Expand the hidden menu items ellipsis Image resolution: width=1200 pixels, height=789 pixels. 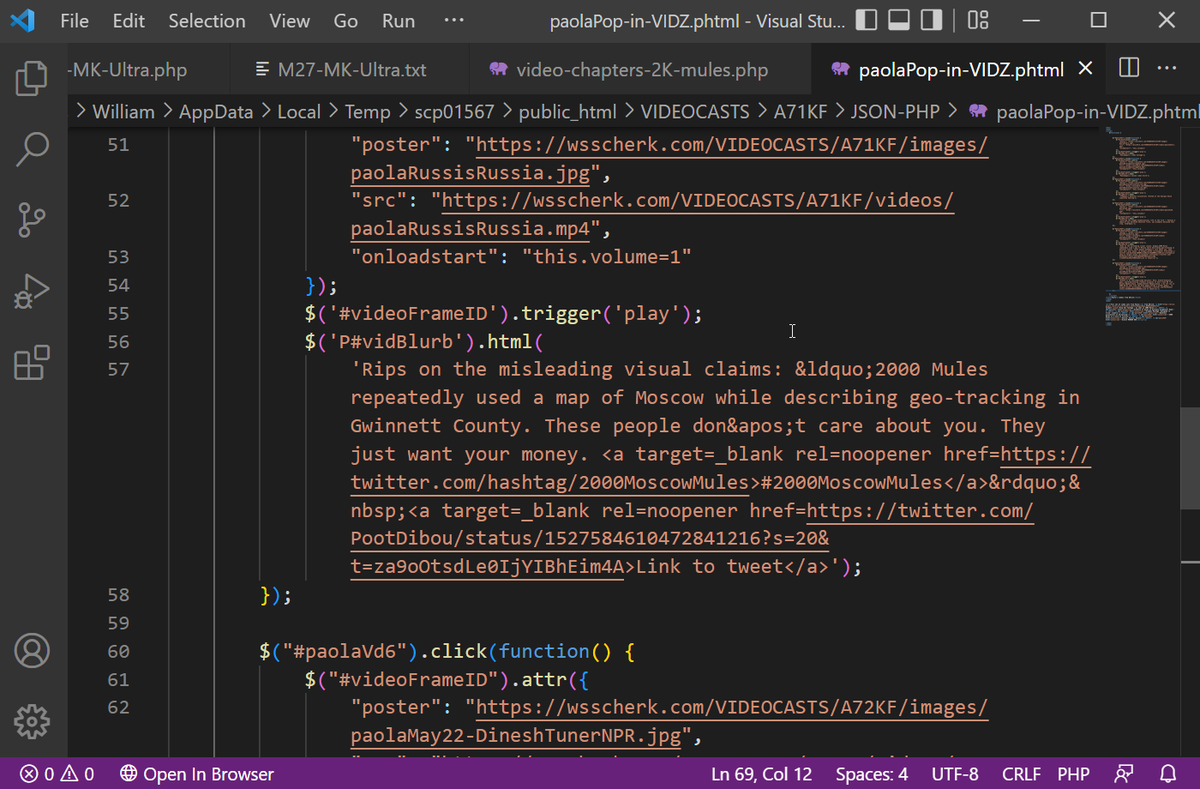pos(454,20)
